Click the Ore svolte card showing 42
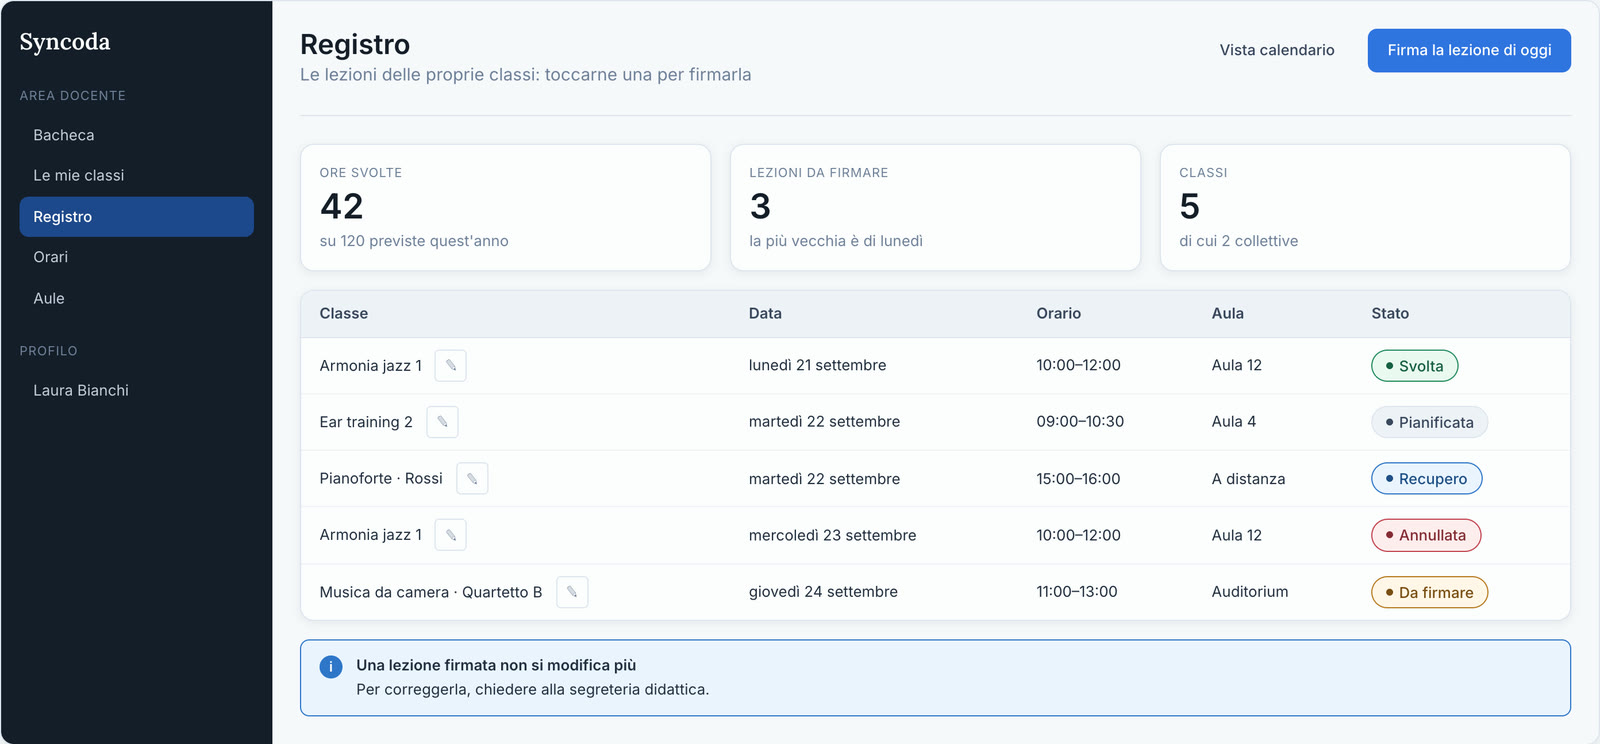This screenshot has width=1600, height=744. (x=506, y=208)
